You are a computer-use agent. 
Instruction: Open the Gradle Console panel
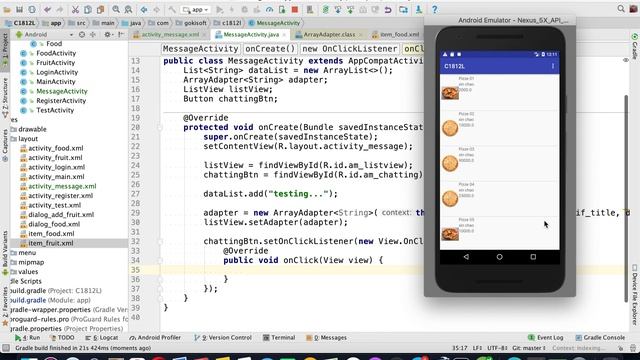(x=600, y=338)
